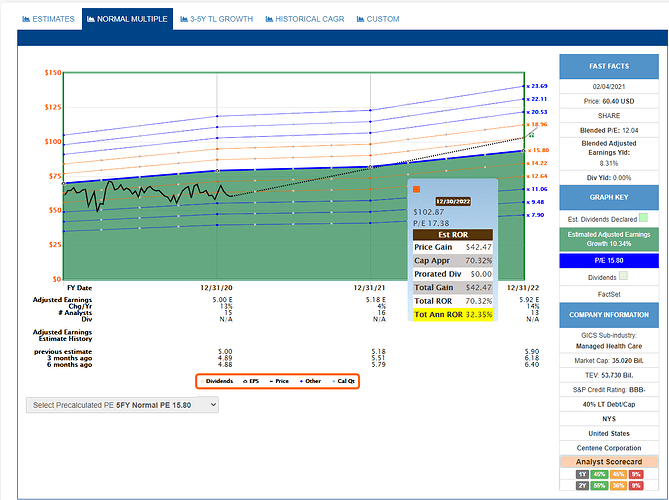
Task: Click the Est. Dividends Declared color swatch
Action: [643, 218]
